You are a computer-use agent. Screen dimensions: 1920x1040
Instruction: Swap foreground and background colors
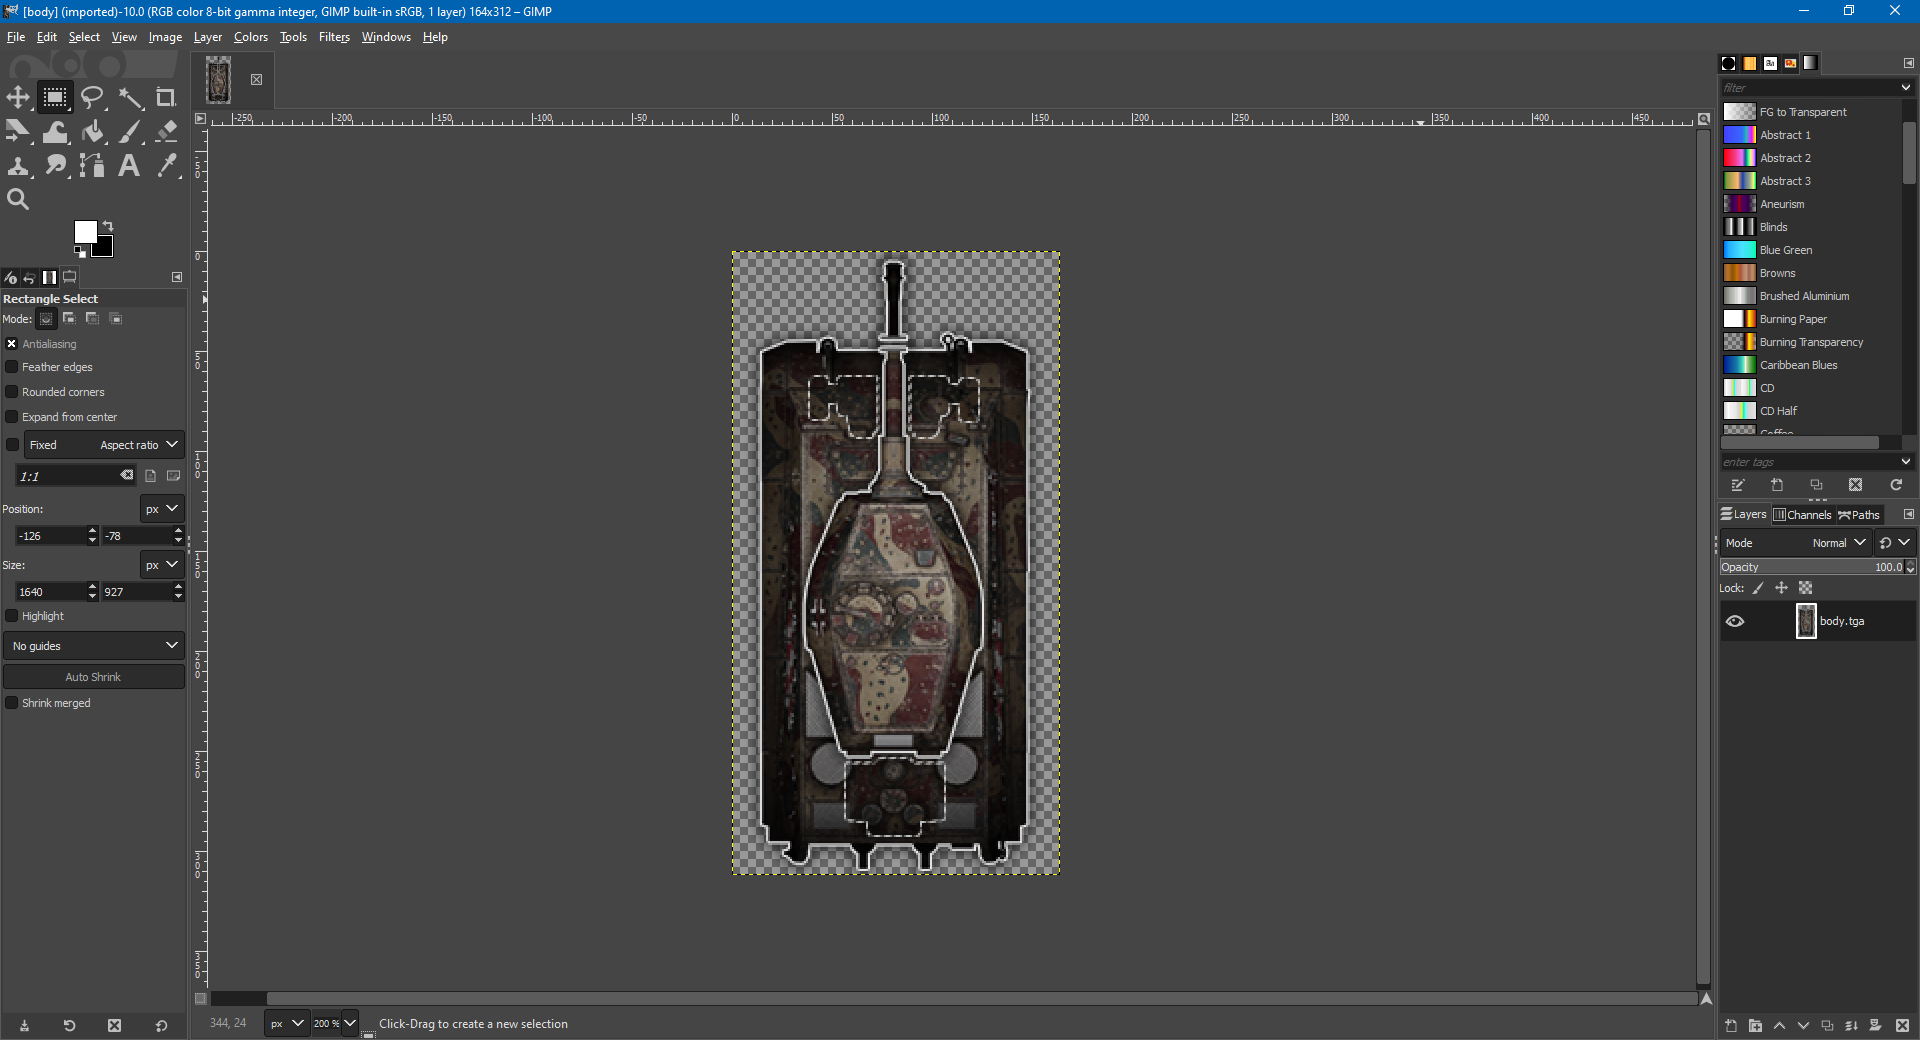(108, 226)
